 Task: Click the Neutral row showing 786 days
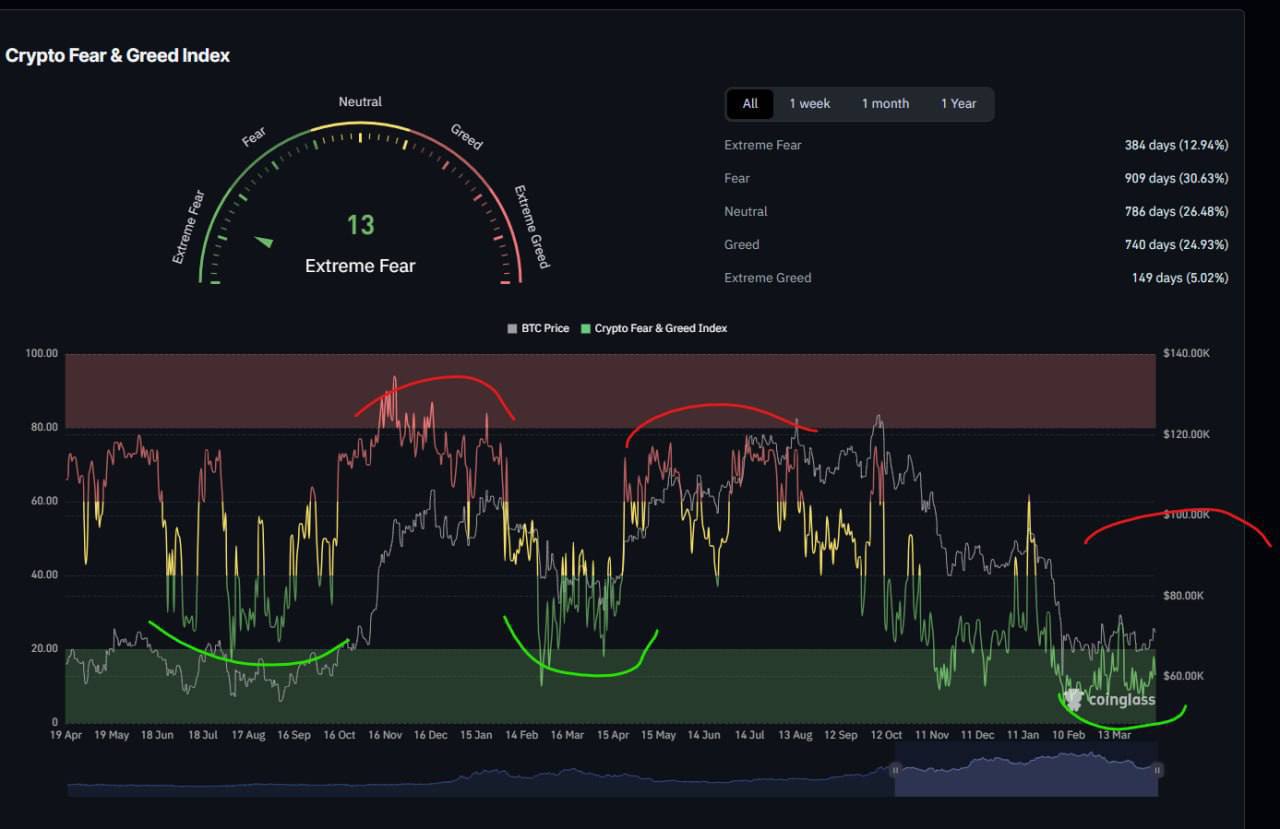[975, 211]
